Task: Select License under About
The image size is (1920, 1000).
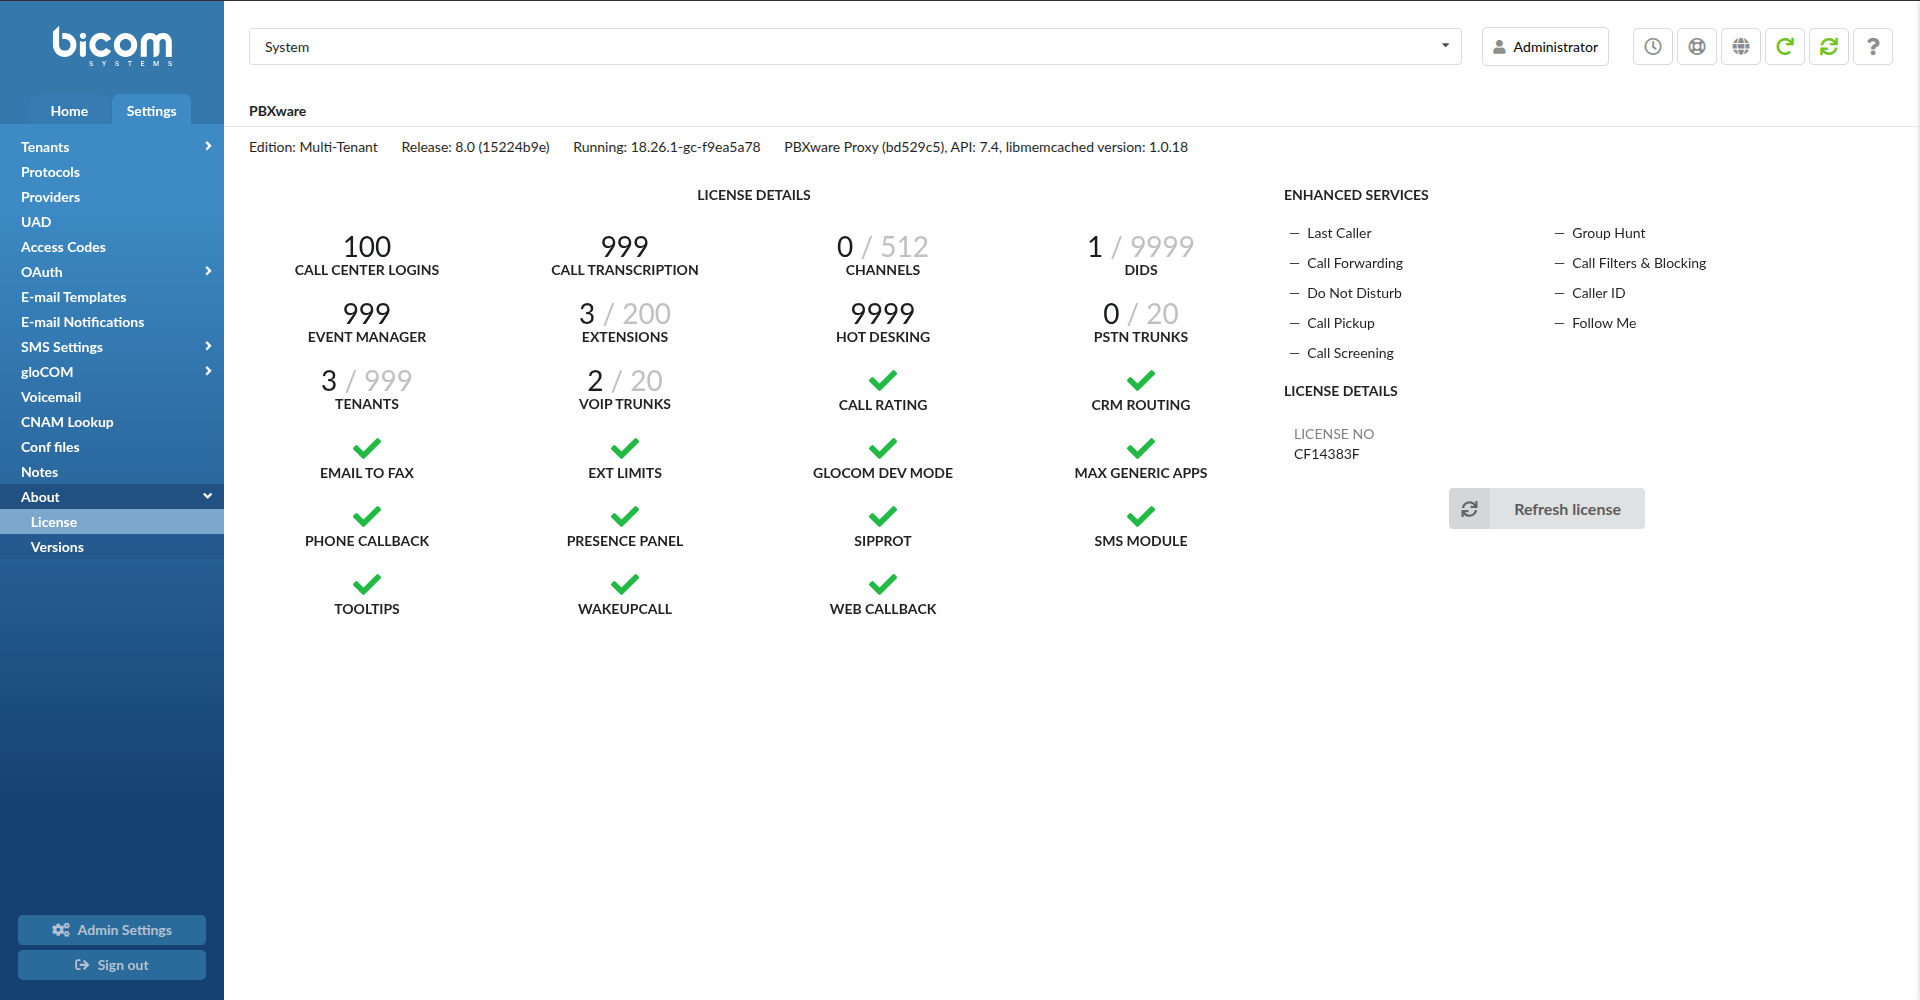Action: click(x=112, y=522)
